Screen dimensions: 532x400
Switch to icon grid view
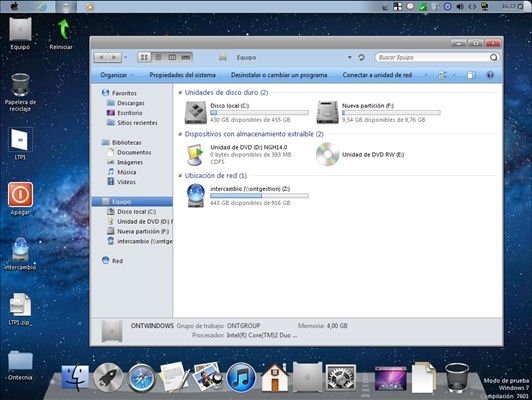point(144,57)
